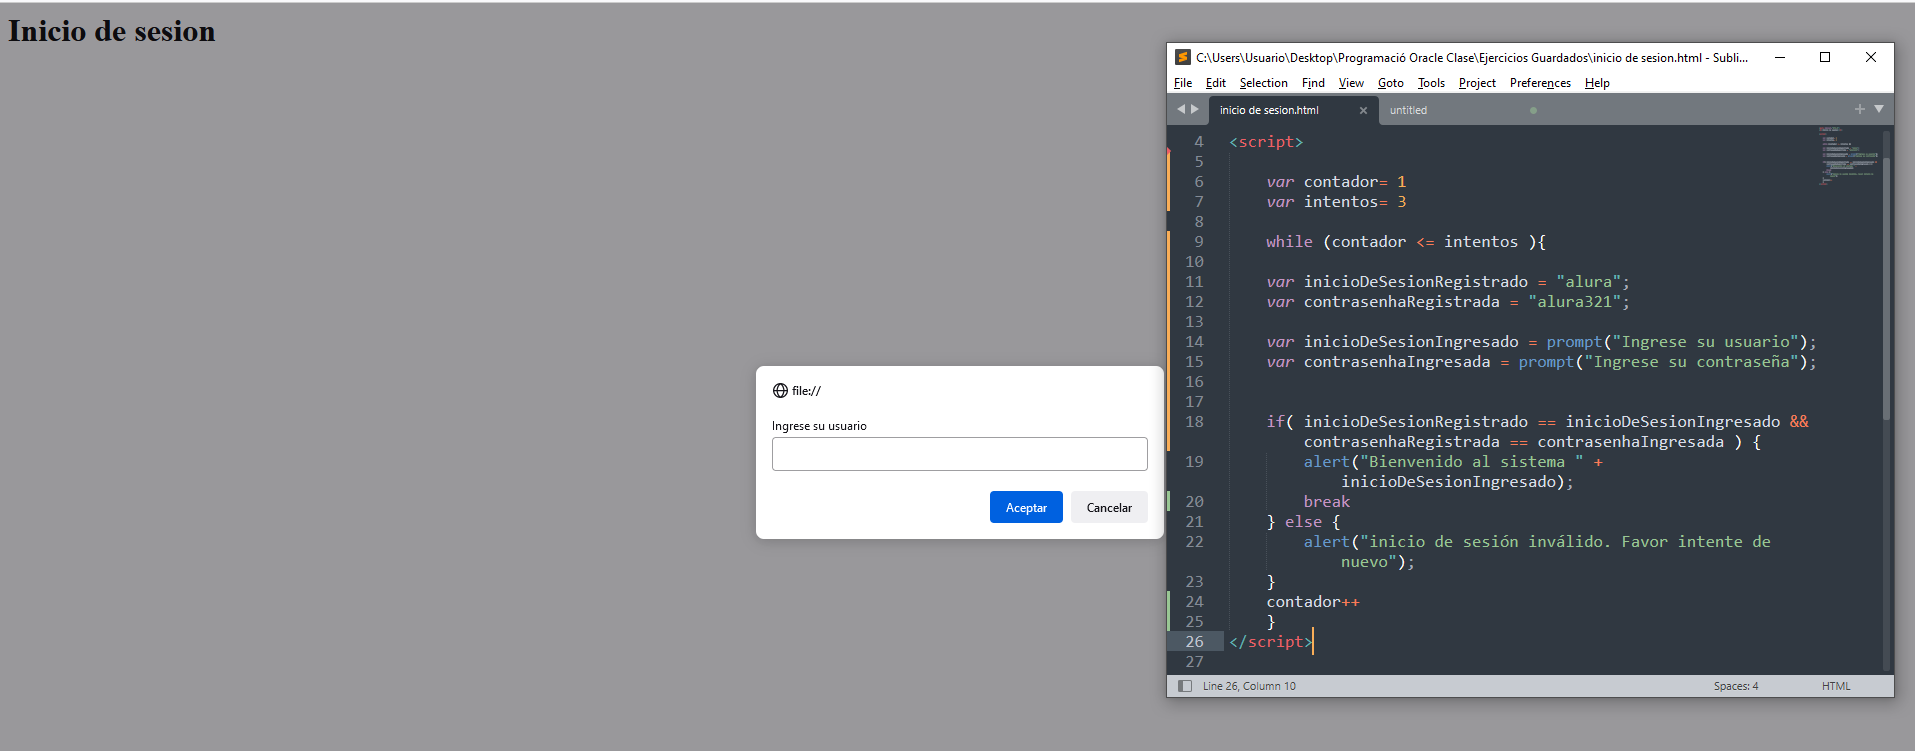Open the tab list dropdown arrow
The width and height of the screenshot is (1915, 751).
tap(1879, 109)
